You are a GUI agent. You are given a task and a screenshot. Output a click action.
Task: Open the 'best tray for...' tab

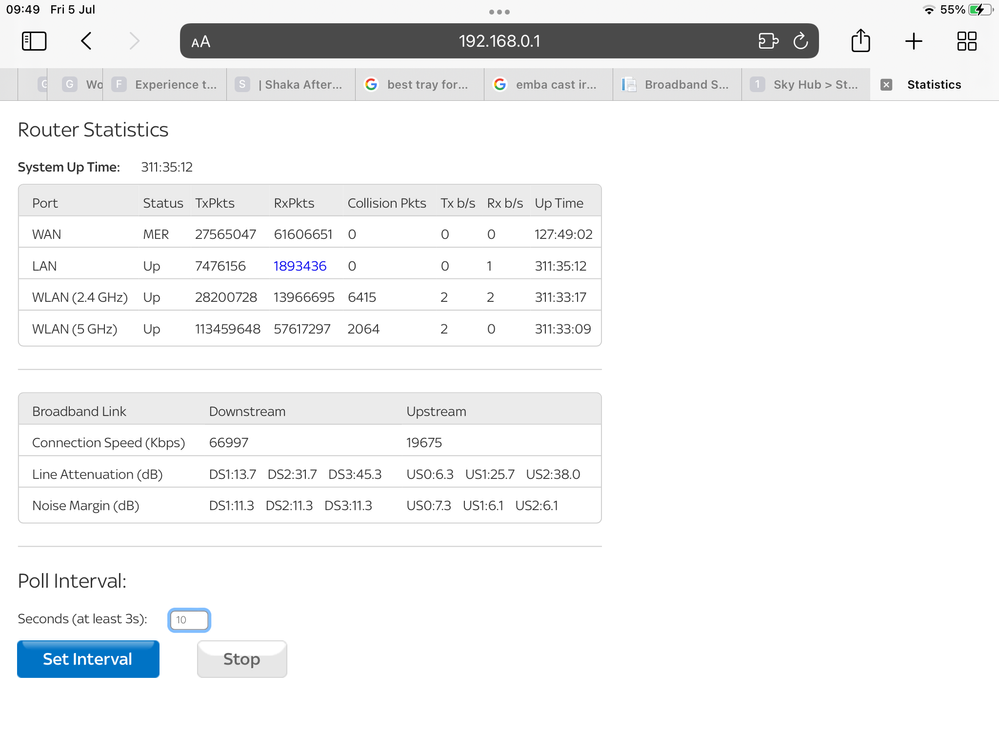[x=418, y=85]
